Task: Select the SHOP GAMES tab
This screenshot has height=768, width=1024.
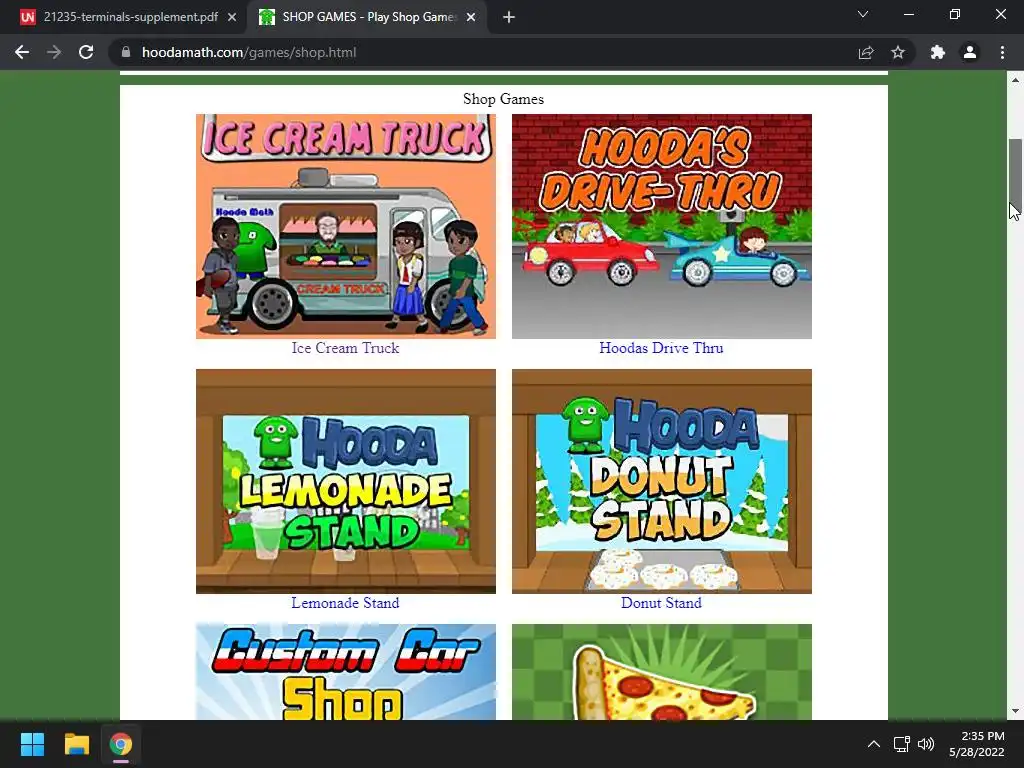Action: (367, 17)
